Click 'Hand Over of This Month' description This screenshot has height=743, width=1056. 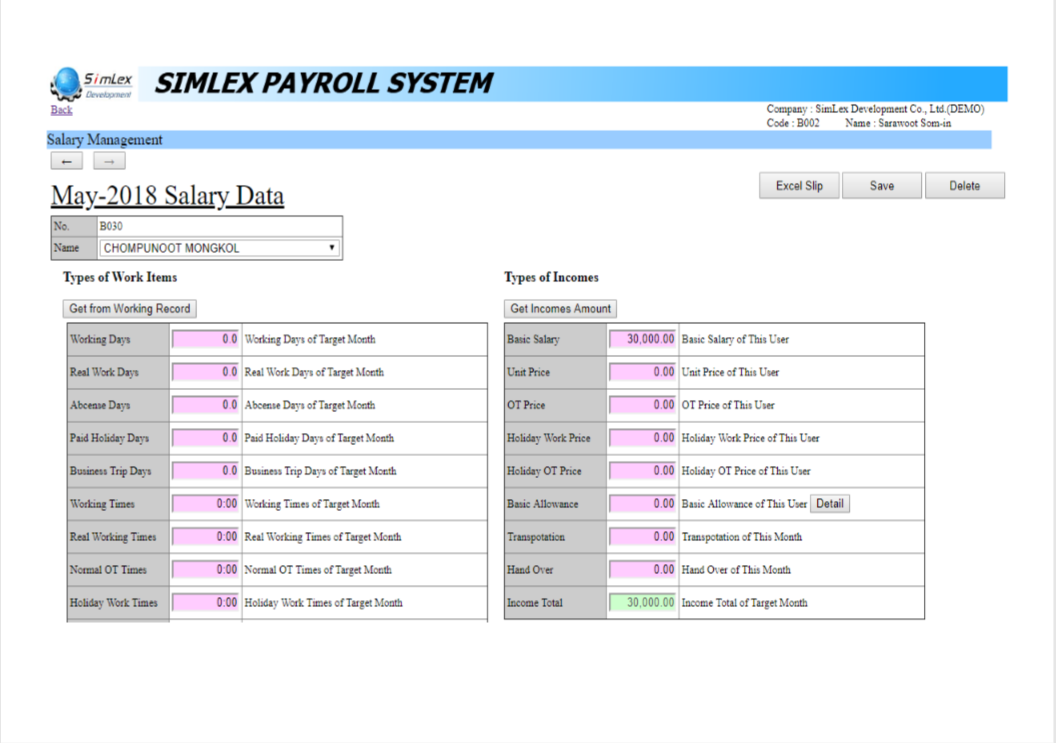pyautogui.click(x=736, y=570)
